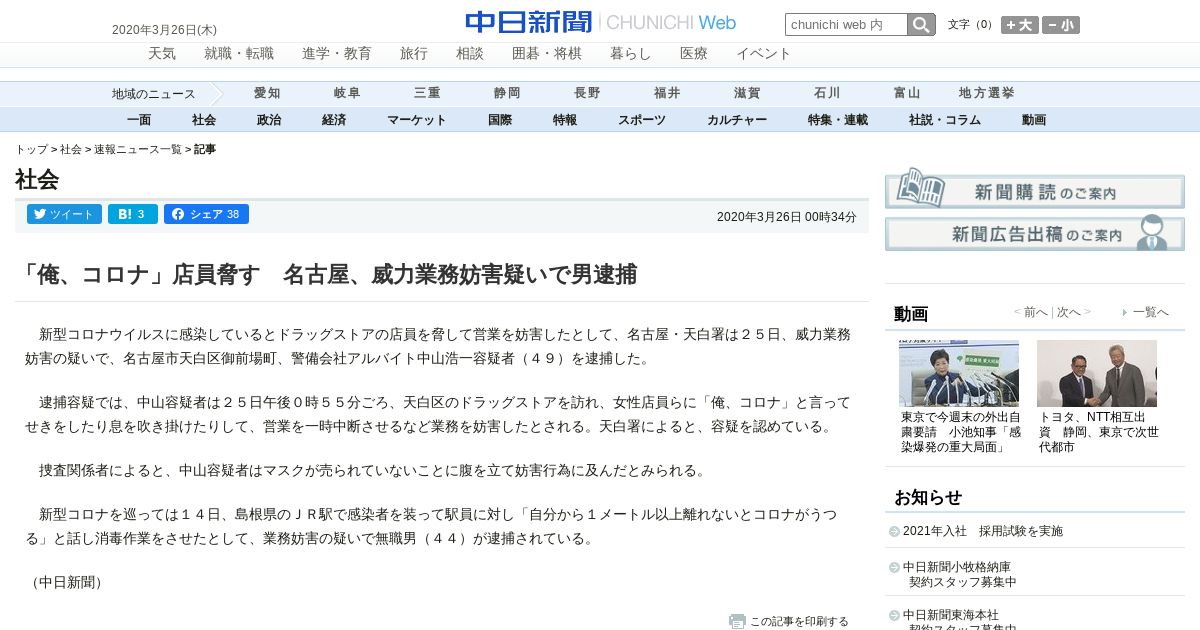Viewport: 1200px width, 630px height.
Task: Select 富山 regional news
Action: pyautogui.click(x=907, y=93)
